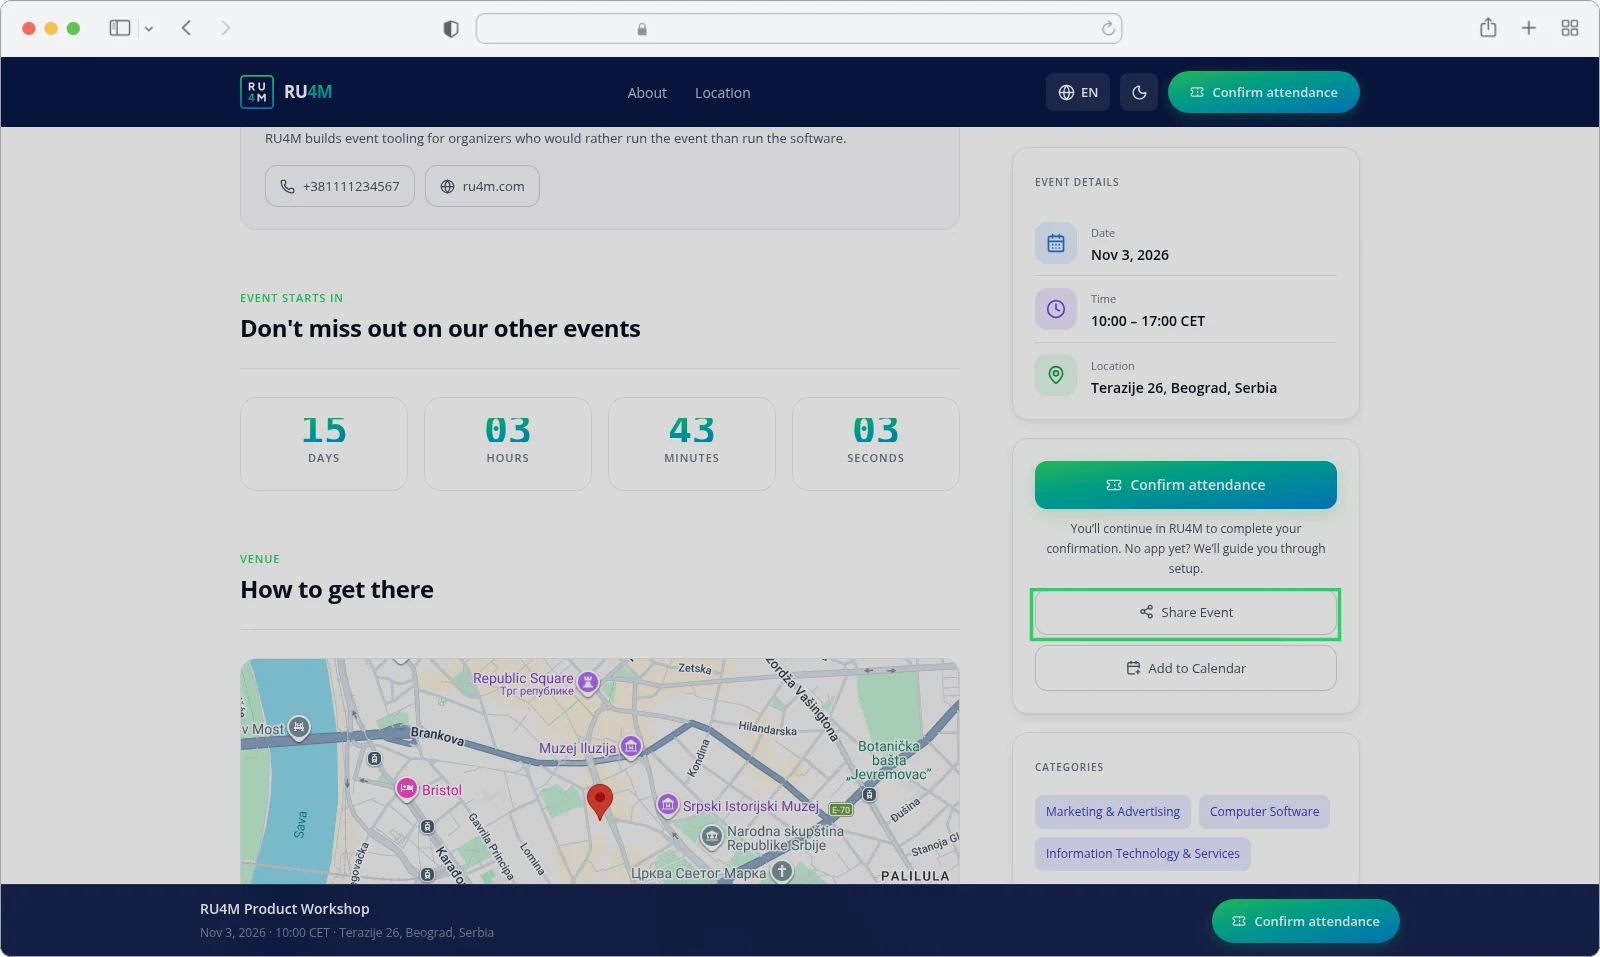Open the sidebar dropdown chevron
1600x957 pixels.
(149, 29)
